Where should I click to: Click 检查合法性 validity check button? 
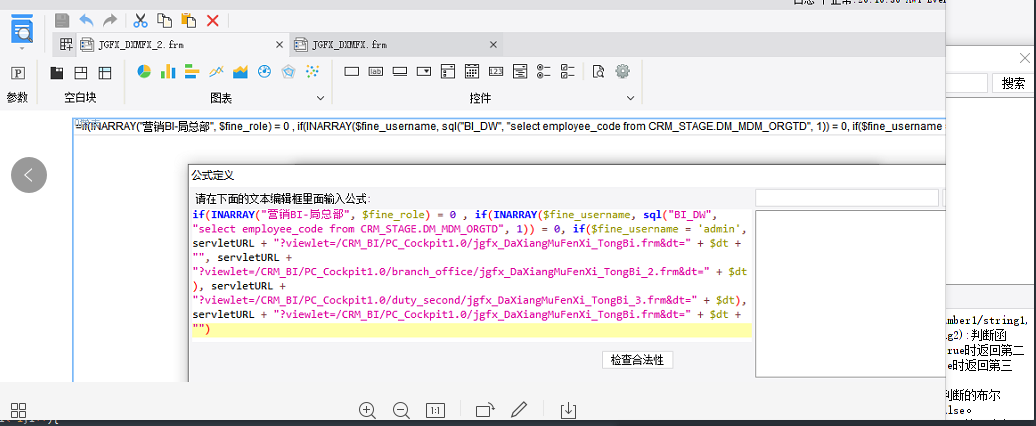tap(637, 360)
